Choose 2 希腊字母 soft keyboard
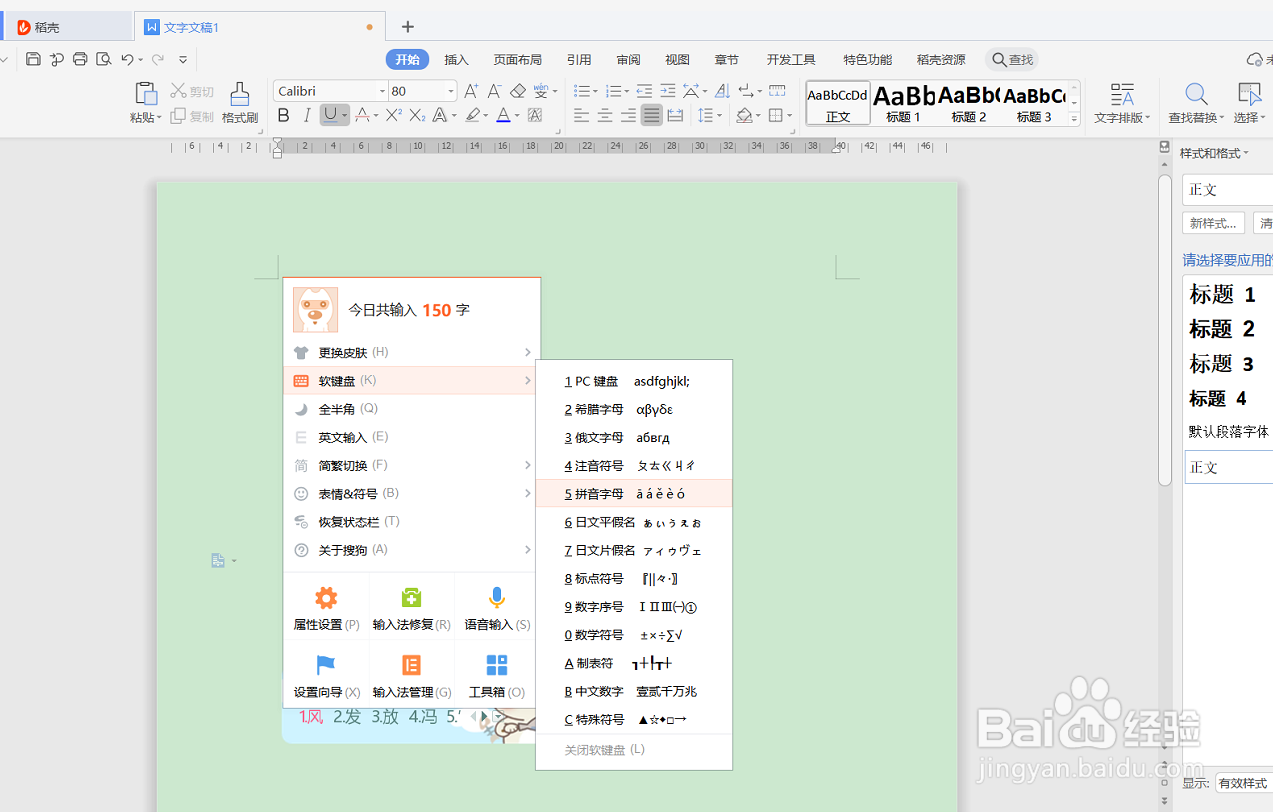Screen dimensions: 1273x812 click(x=634, y=410)
